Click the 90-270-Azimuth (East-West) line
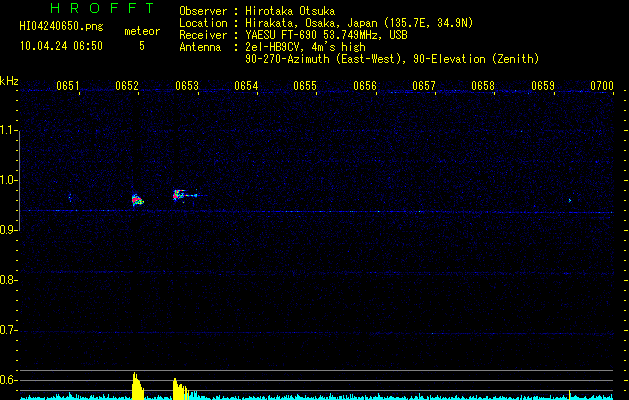629x400 pixels. [392, 59]
